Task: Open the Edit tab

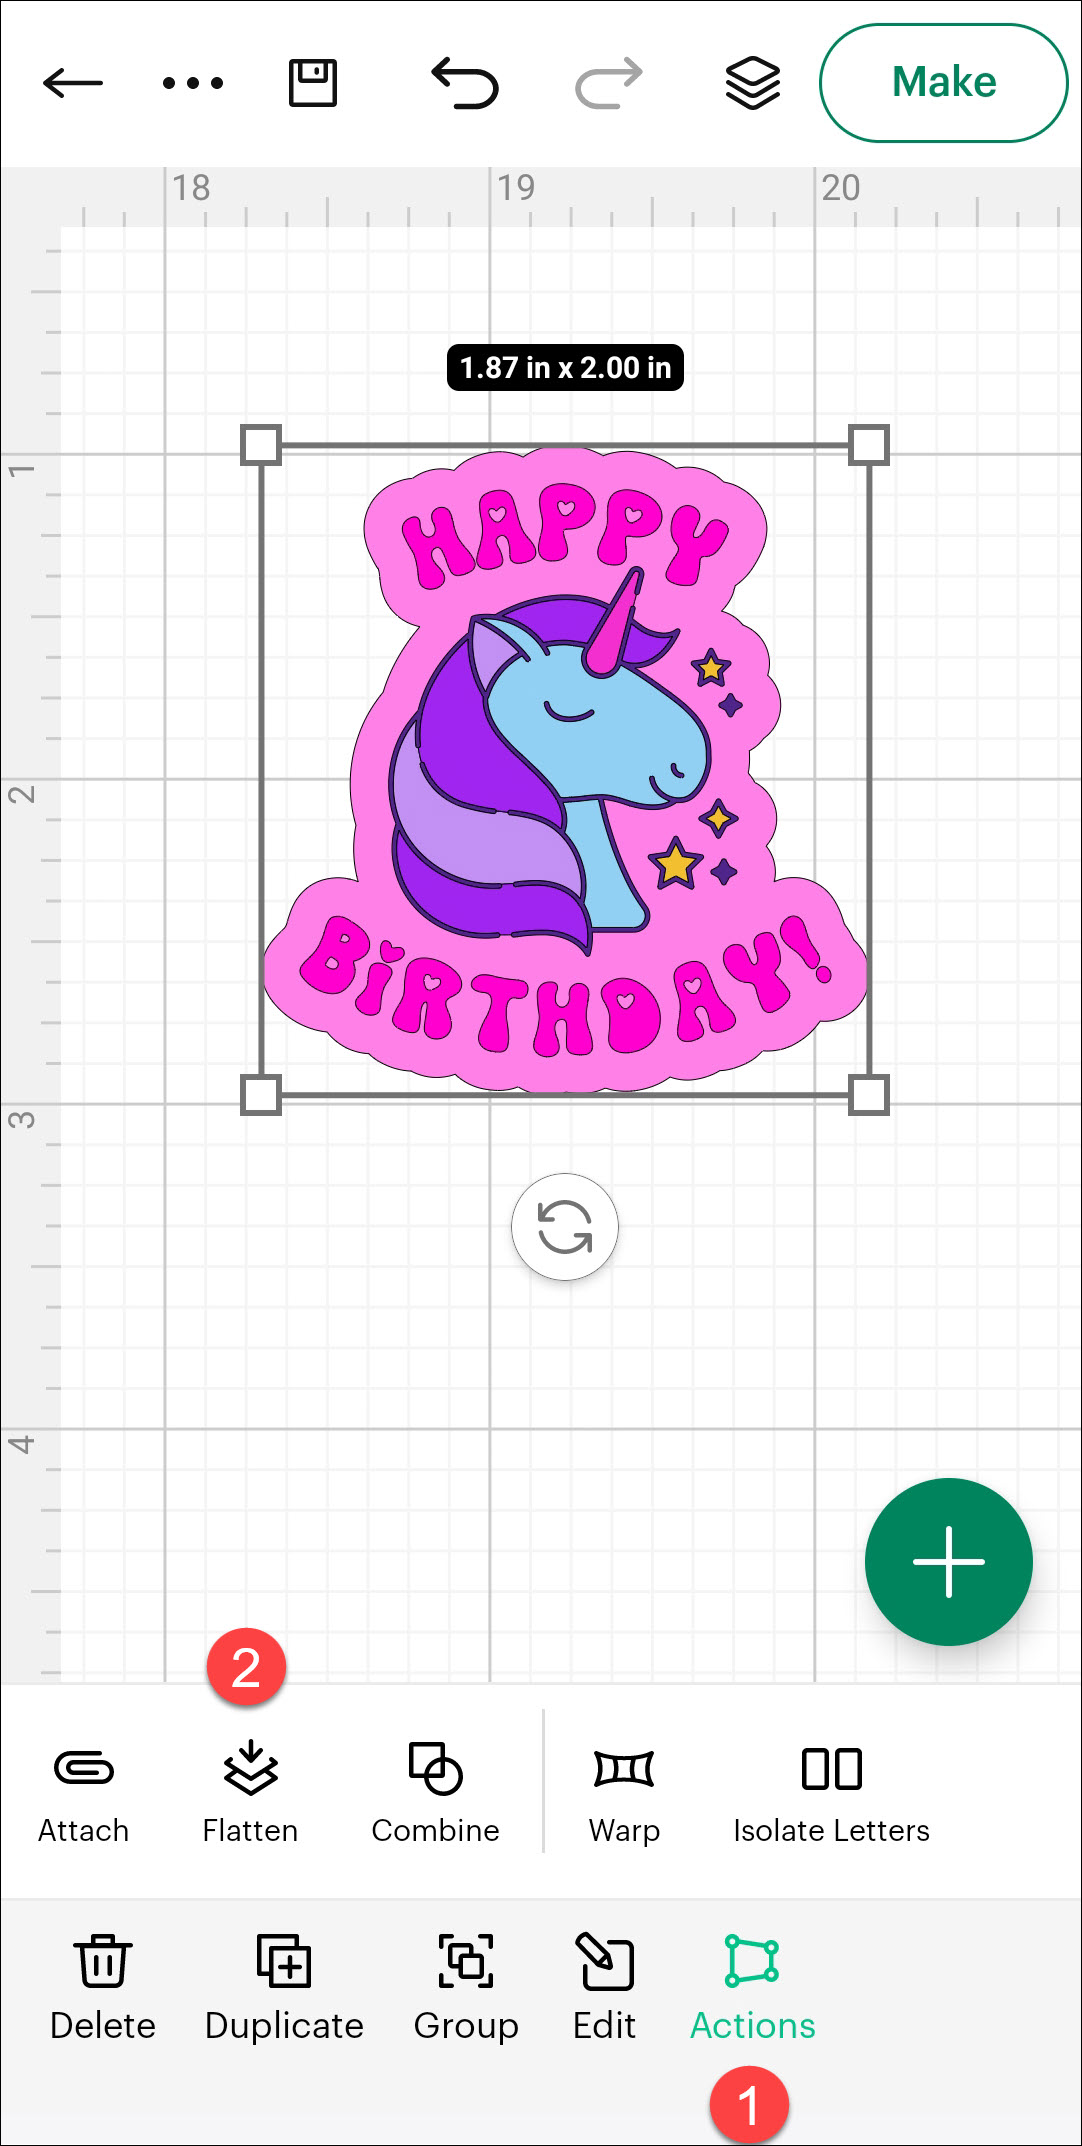Action: pyautogui.click(x=604, y=1986)
